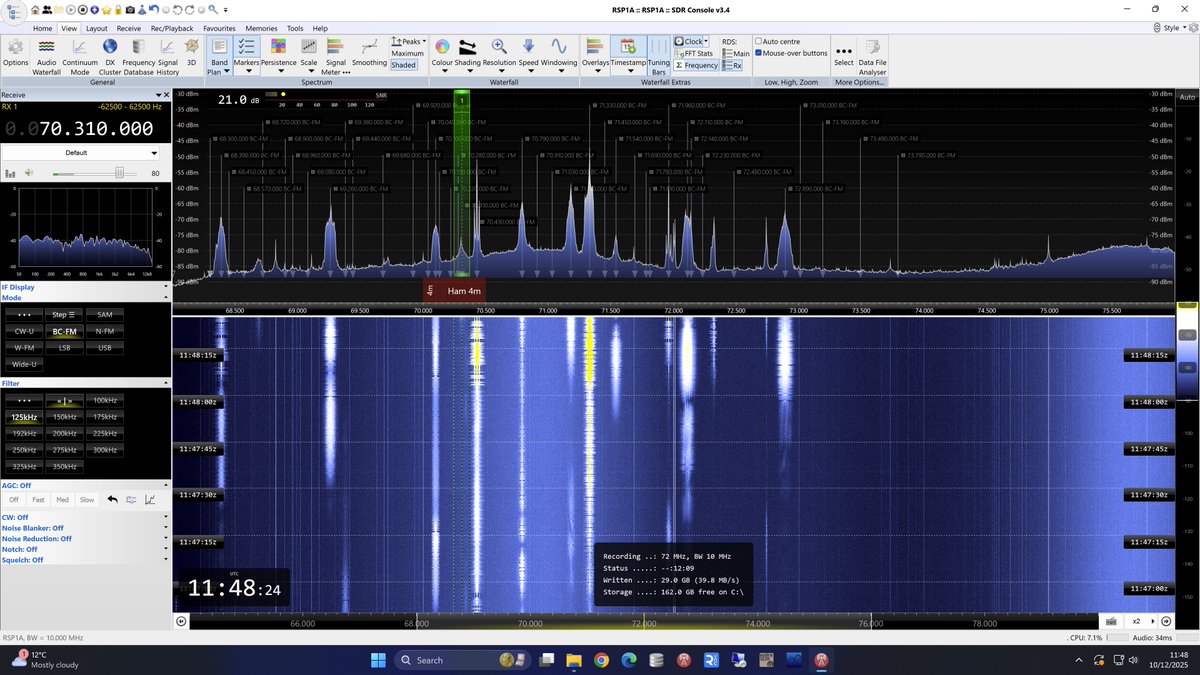
Task: Open File Explorer from the taskbar
Action: (x=574, y=660)
